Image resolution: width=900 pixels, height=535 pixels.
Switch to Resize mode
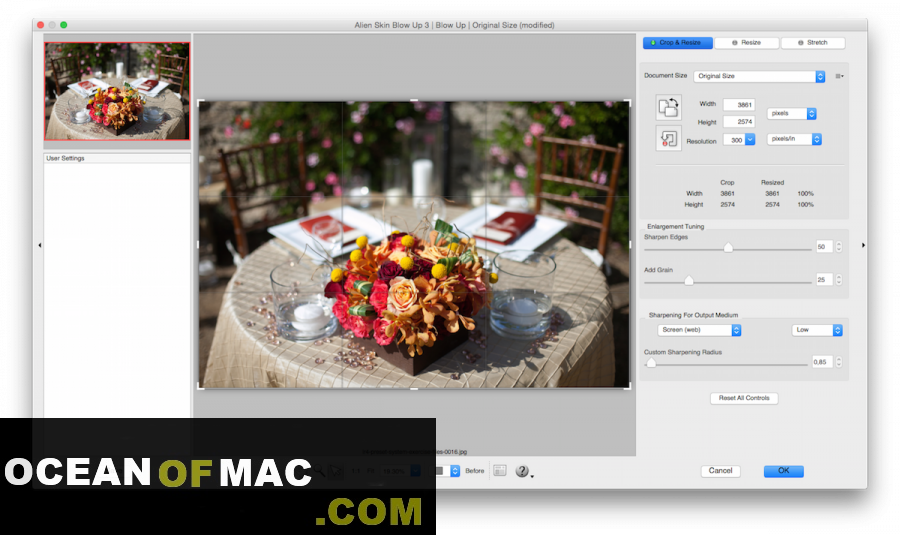pos(747,42)
